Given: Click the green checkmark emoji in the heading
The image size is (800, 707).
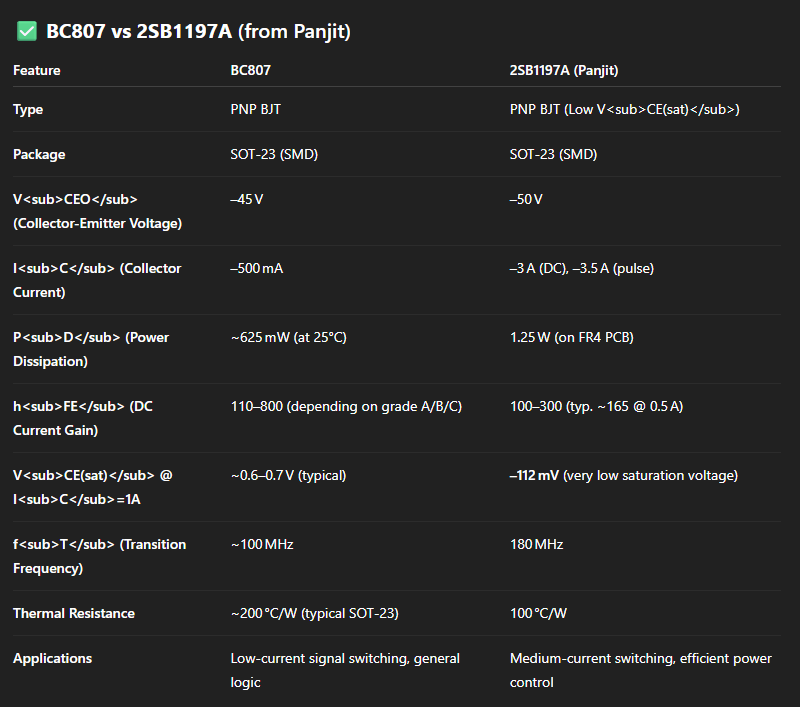Looking at the screenshot, I should point(27,31).
